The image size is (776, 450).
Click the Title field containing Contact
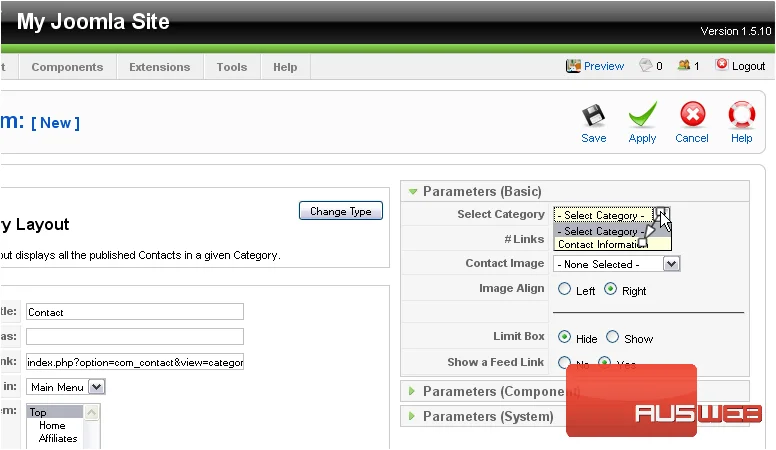[135, 312]
